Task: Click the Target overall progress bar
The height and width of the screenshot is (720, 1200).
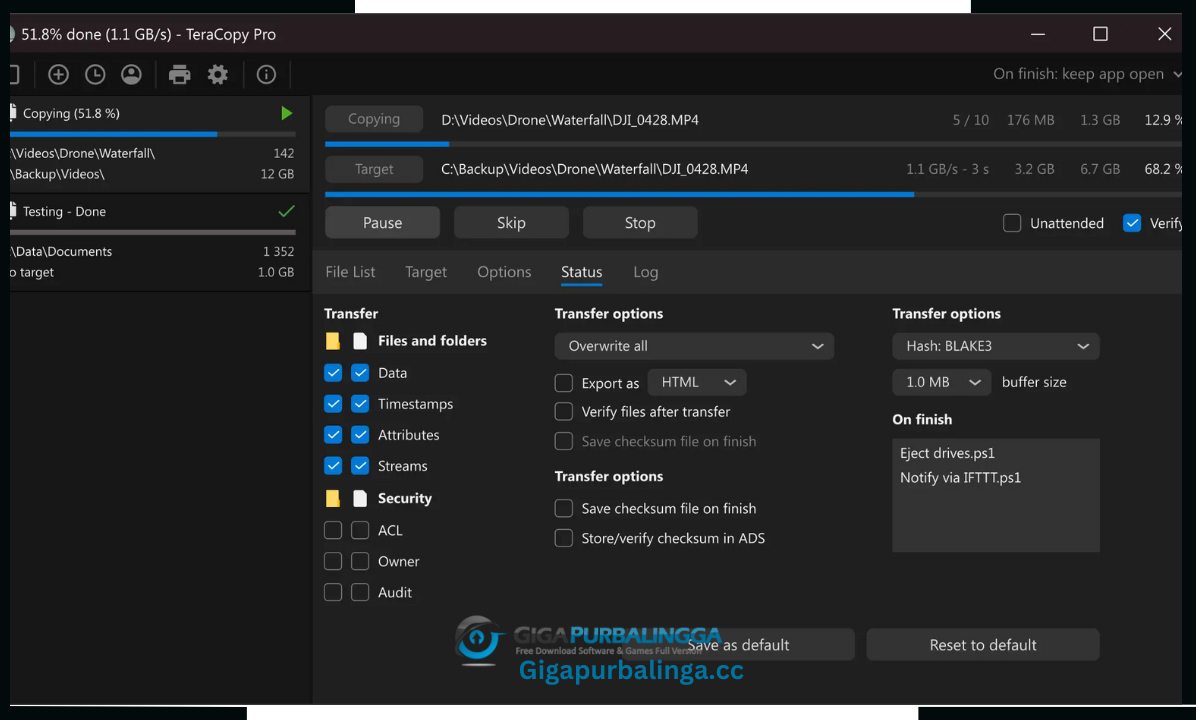Action: point(755,194)
